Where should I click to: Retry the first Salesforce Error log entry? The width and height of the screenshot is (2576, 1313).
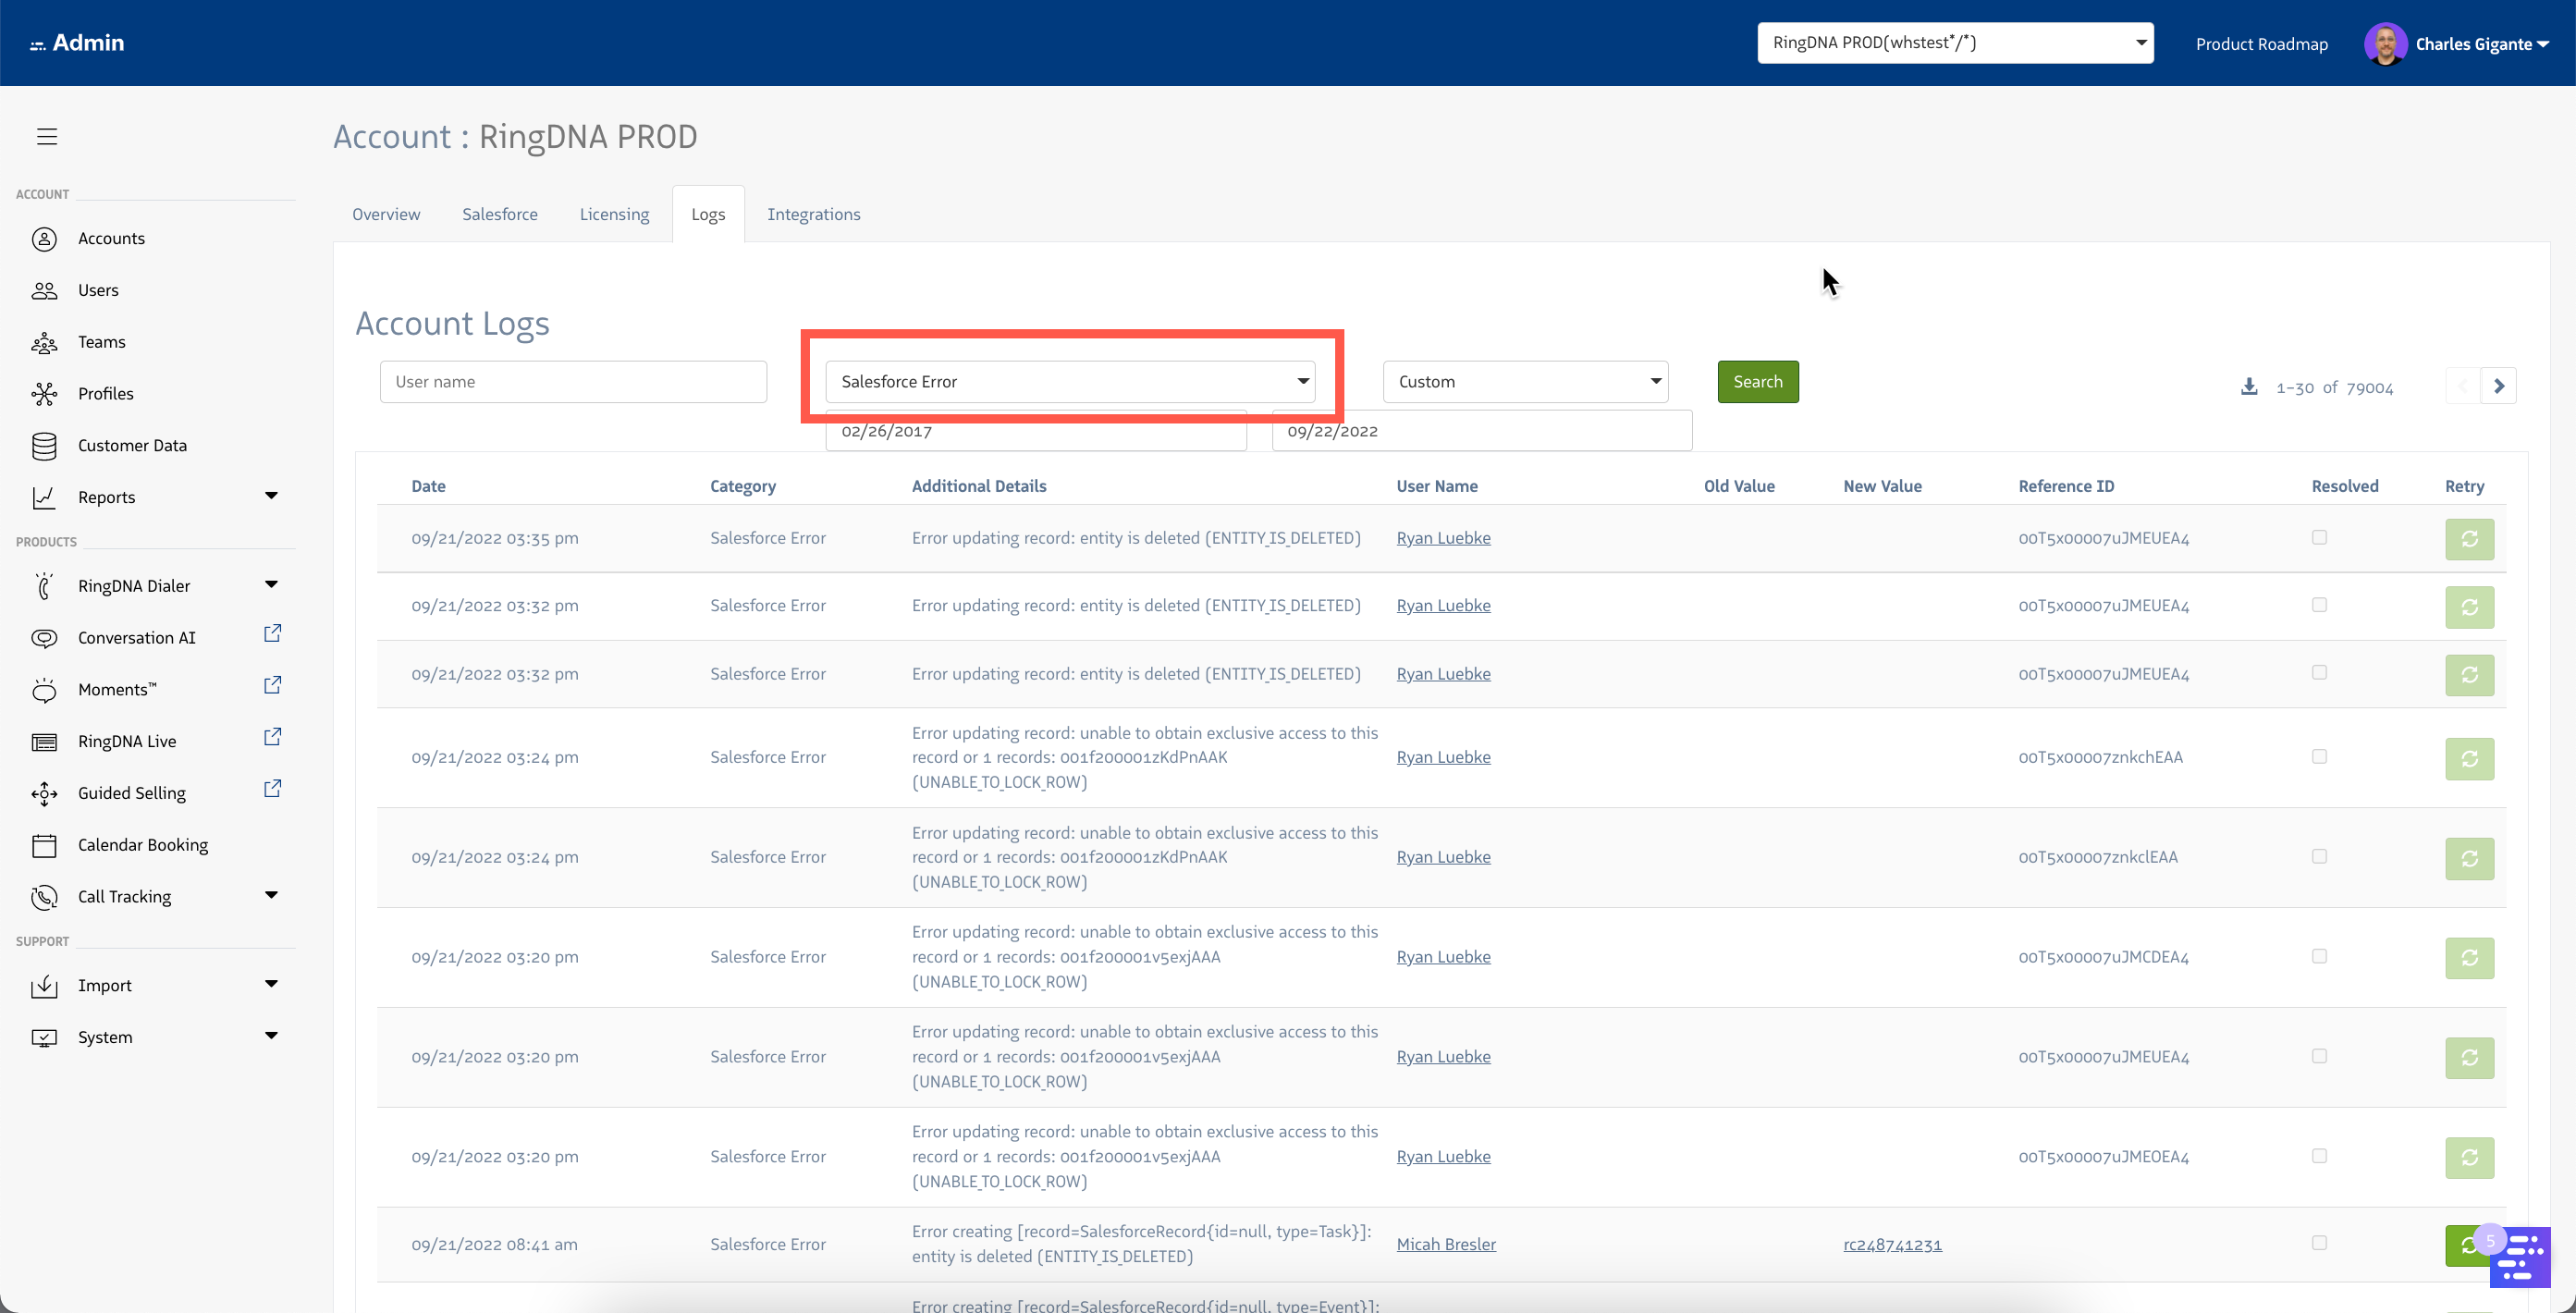click(2470, 539)
